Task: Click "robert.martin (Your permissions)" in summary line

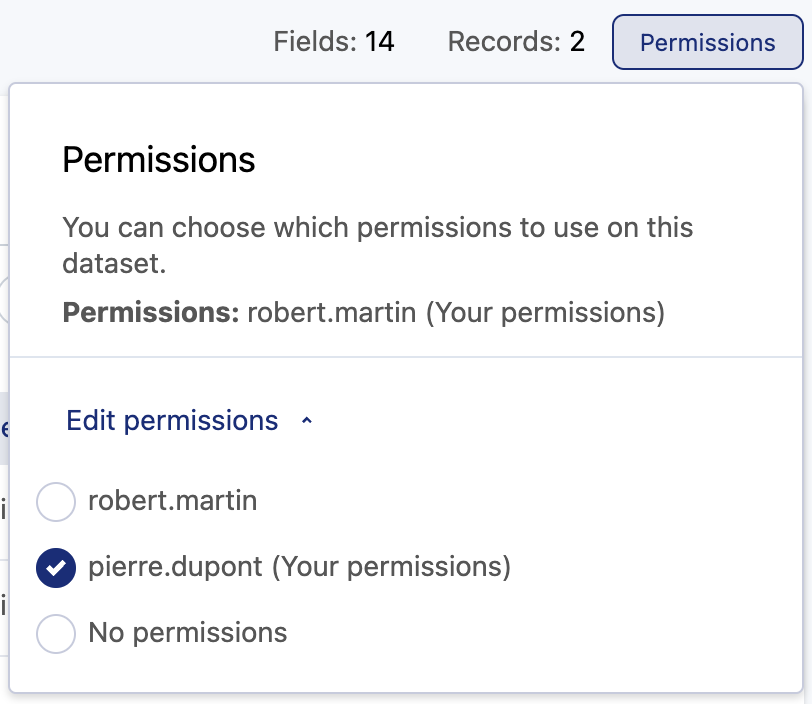Action: coord(455,313)
